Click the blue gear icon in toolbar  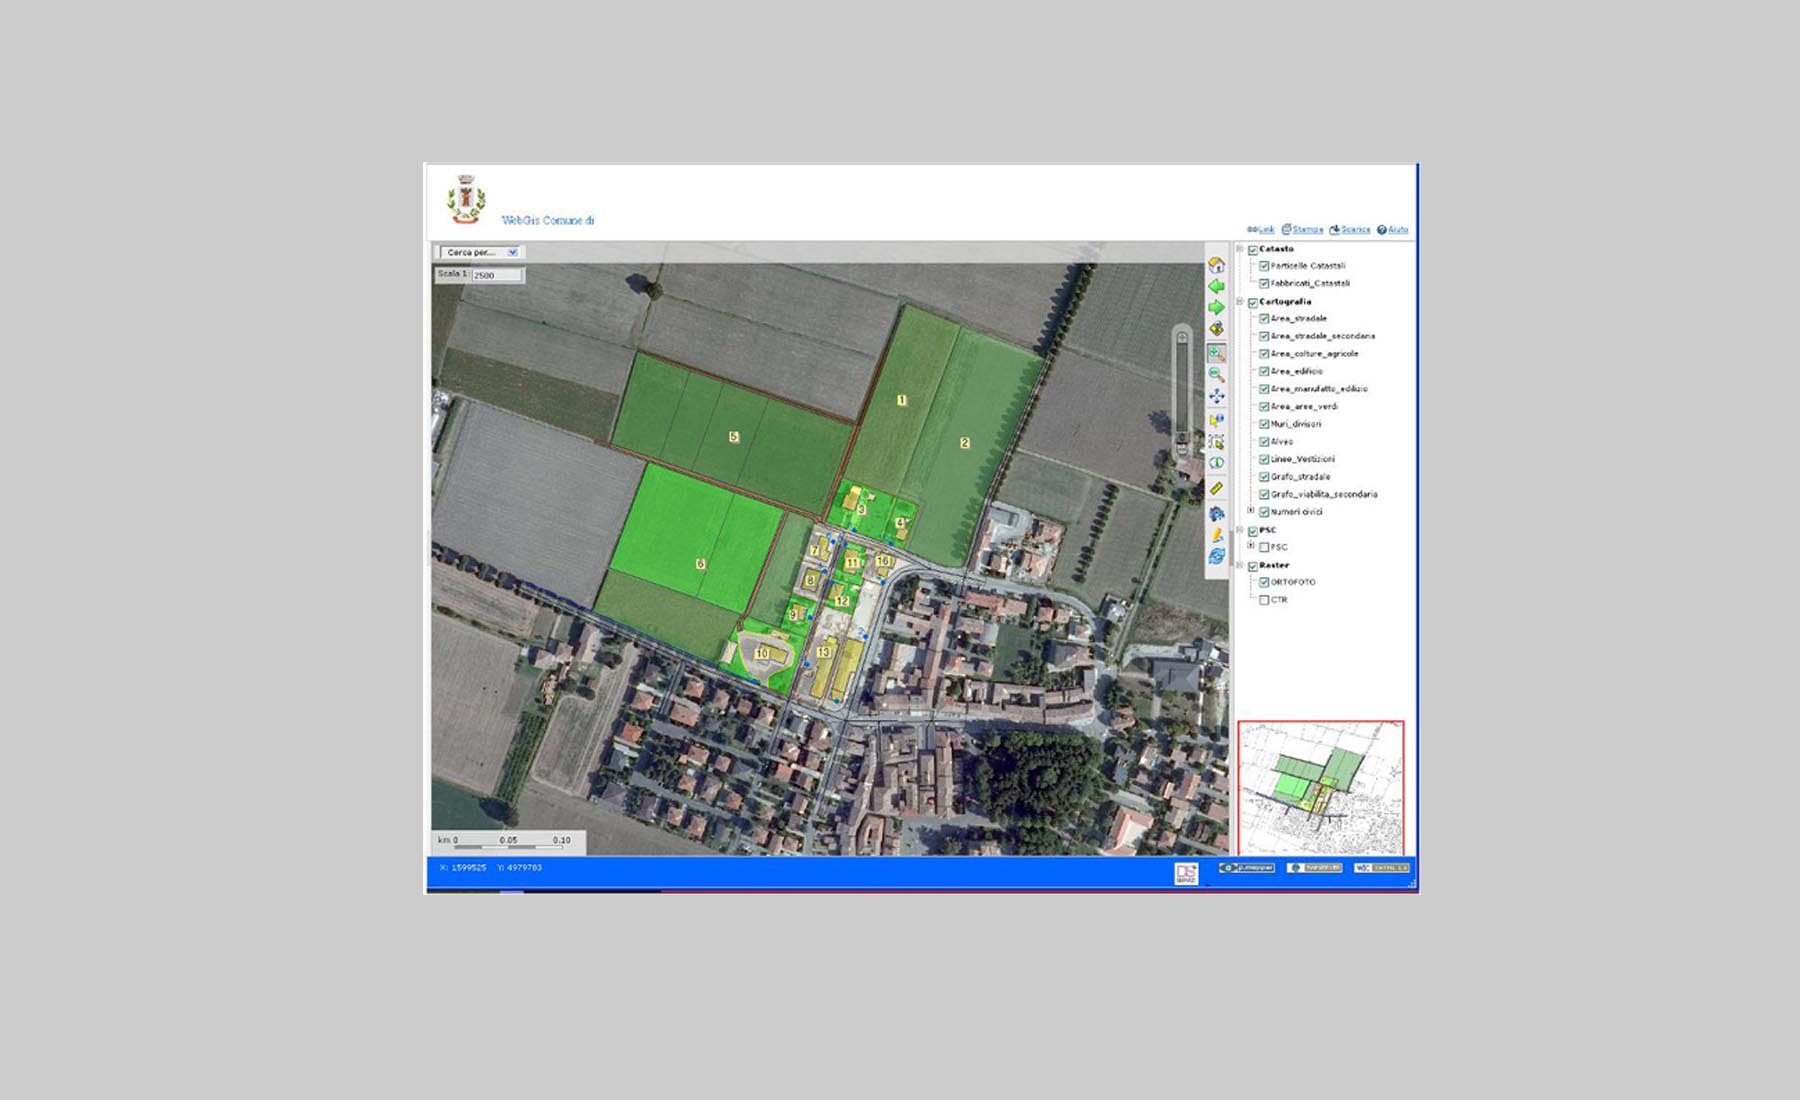[x=1216, y=514]
